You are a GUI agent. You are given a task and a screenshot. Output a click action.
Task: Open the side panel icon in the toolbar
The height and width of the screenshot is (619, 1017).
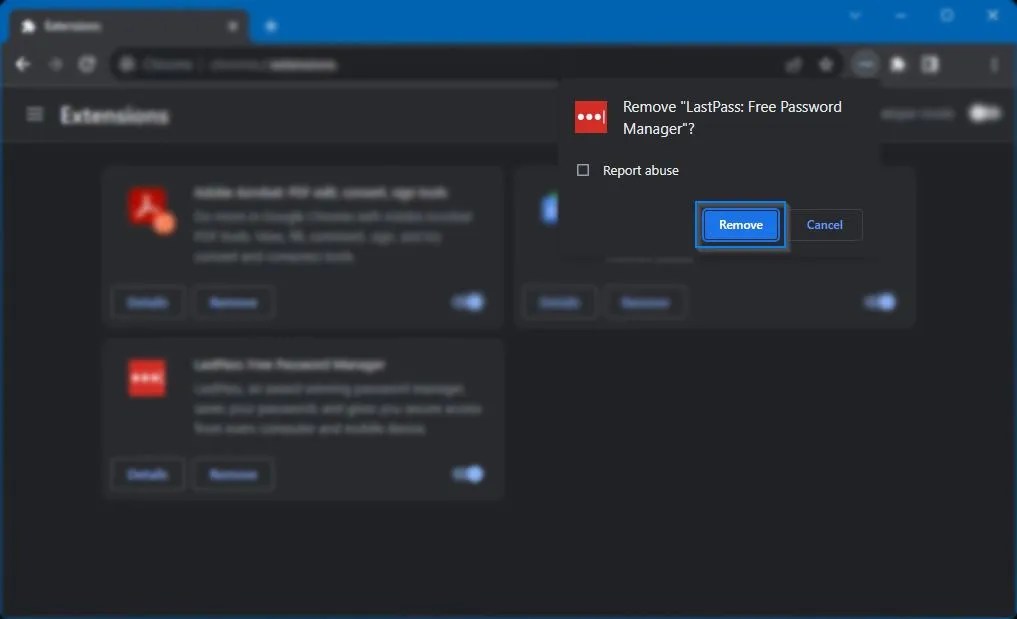tap(930, 64)
